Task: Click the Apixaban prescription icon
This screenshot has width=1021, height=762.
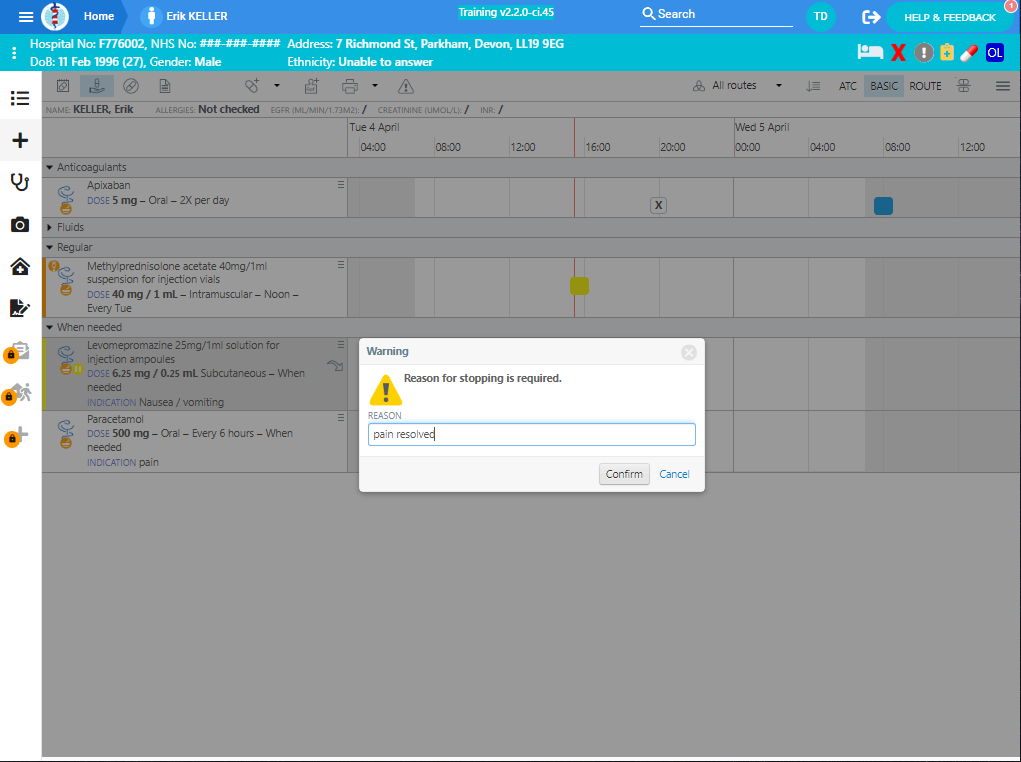Action: [66, 200]
